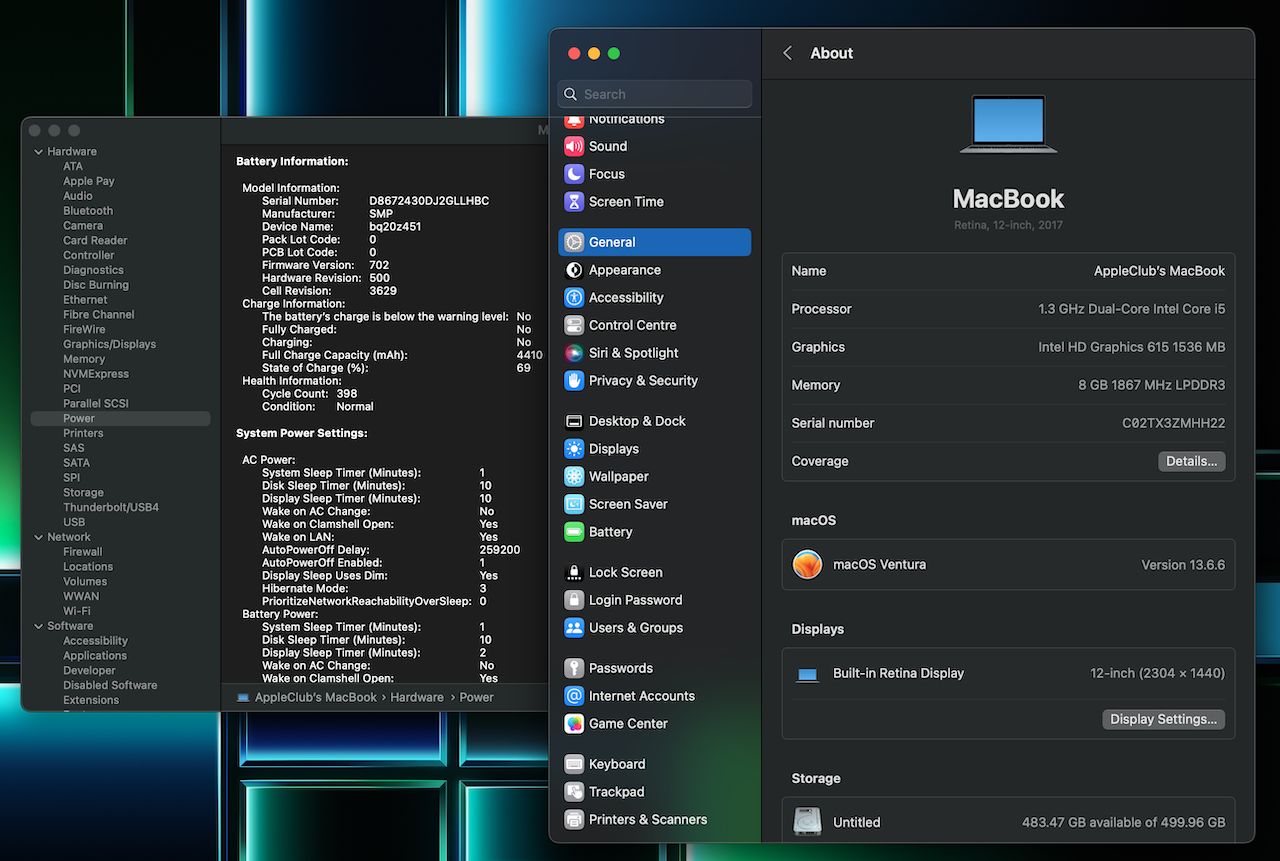
Task: Click Hardware in the path bar
Action: click(x=417, y=697)
